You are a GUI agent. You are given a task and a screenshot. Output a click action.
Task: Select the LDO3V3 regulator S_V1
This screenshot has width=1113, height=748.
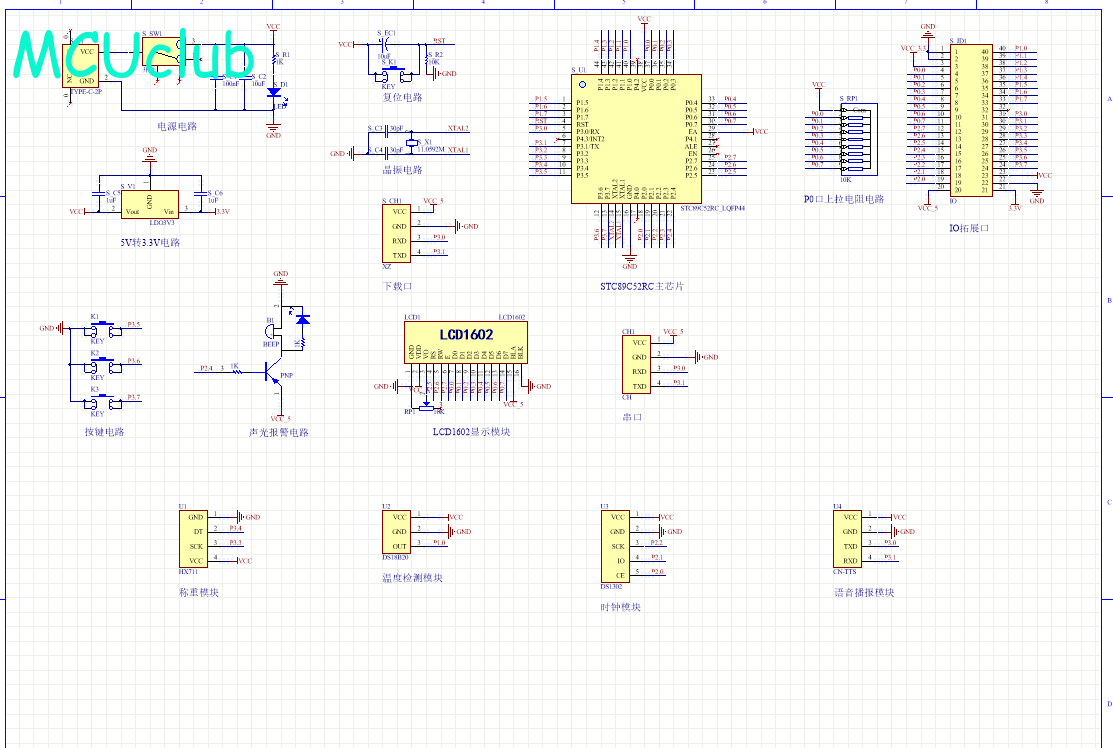[x=150, y=204]
